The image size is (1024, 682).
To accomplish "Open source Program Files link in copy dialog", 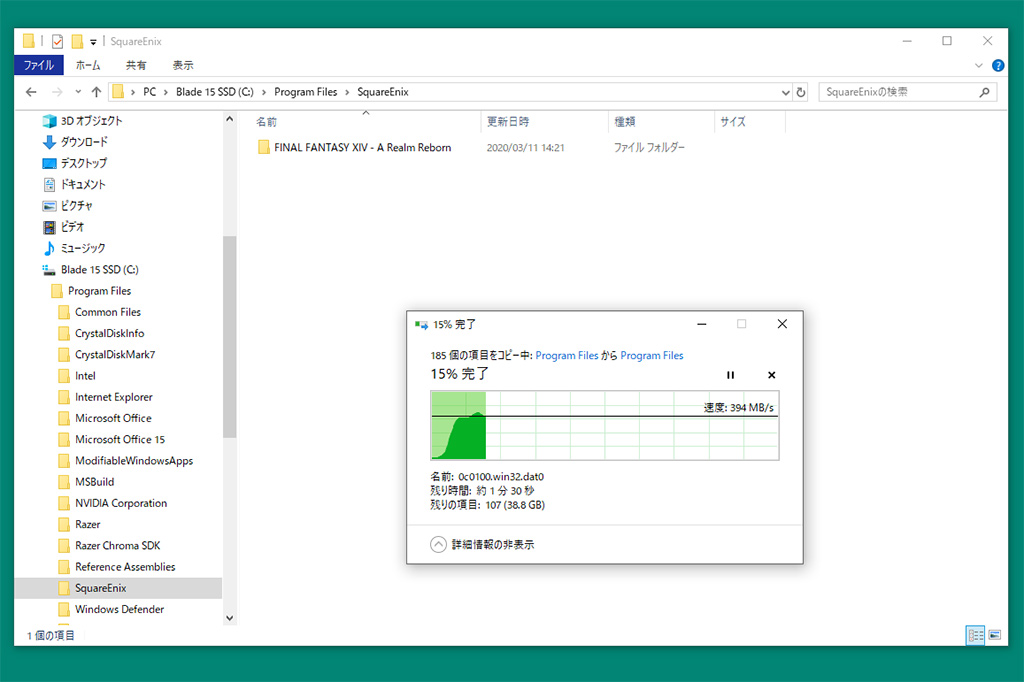I will pos(567,355).
